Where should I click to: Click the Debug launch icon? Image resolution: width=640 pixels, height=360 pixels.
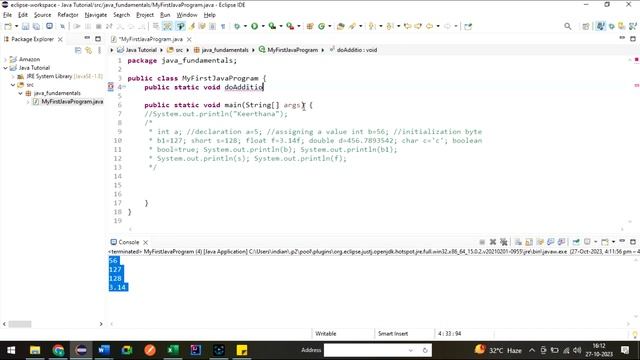click(x=237, y=26)
